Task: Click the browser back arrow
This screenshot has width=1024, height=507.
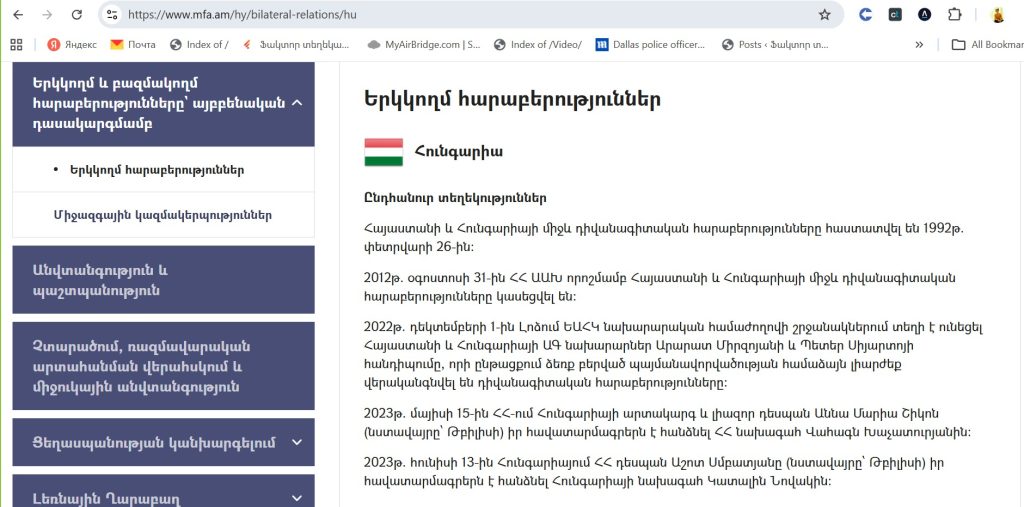Action: pos(18,15)
